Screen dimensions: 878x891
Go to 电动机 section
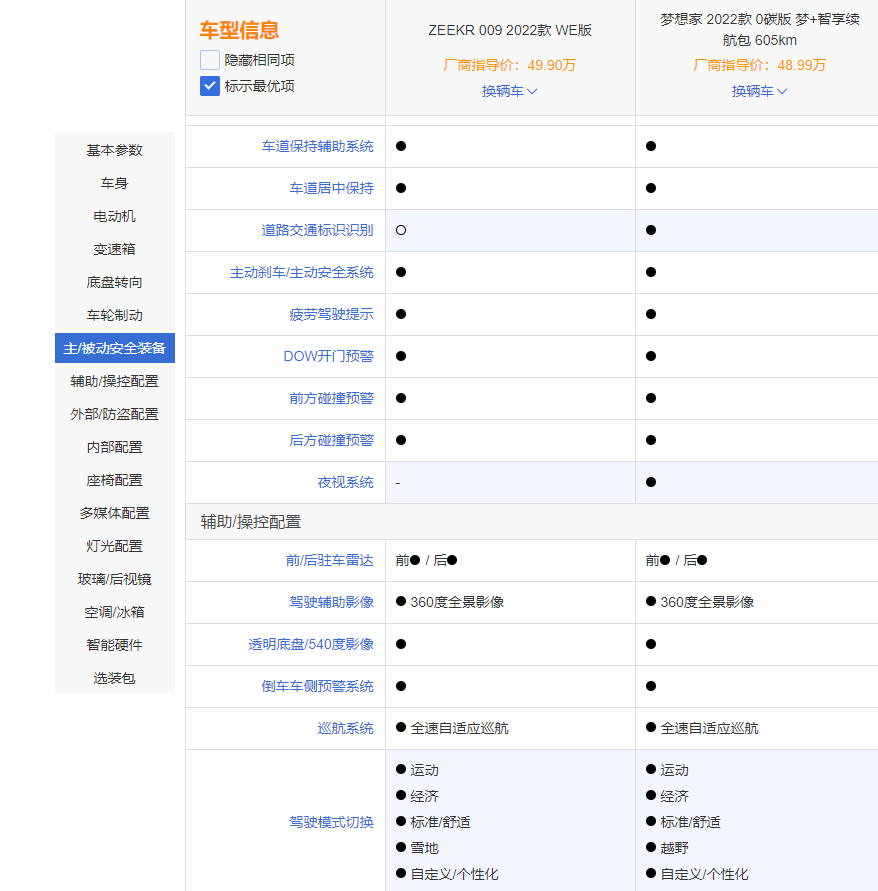coord(115,216)
